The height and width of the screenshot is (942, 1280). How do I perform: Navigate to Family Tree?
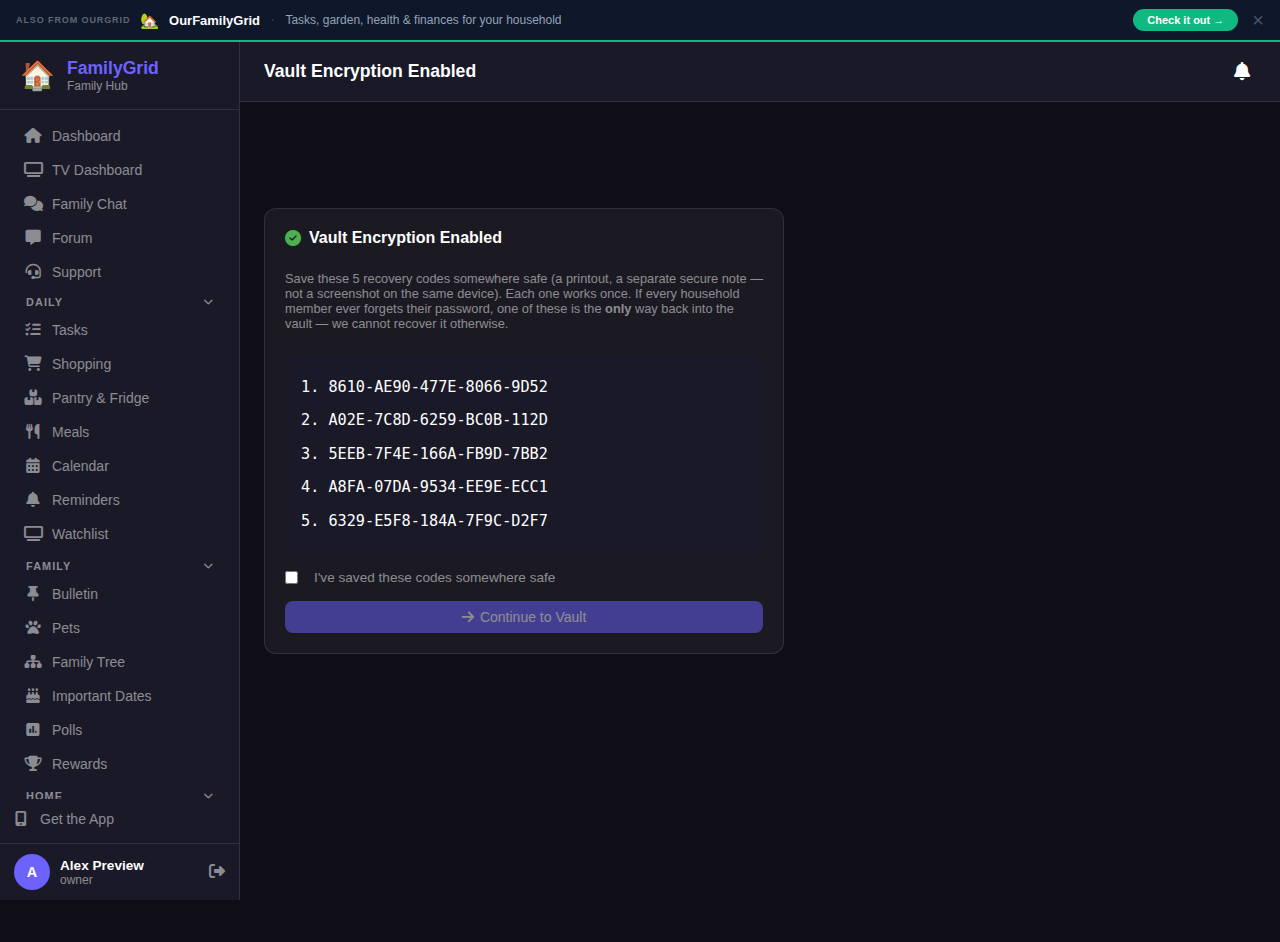[120, 662]
